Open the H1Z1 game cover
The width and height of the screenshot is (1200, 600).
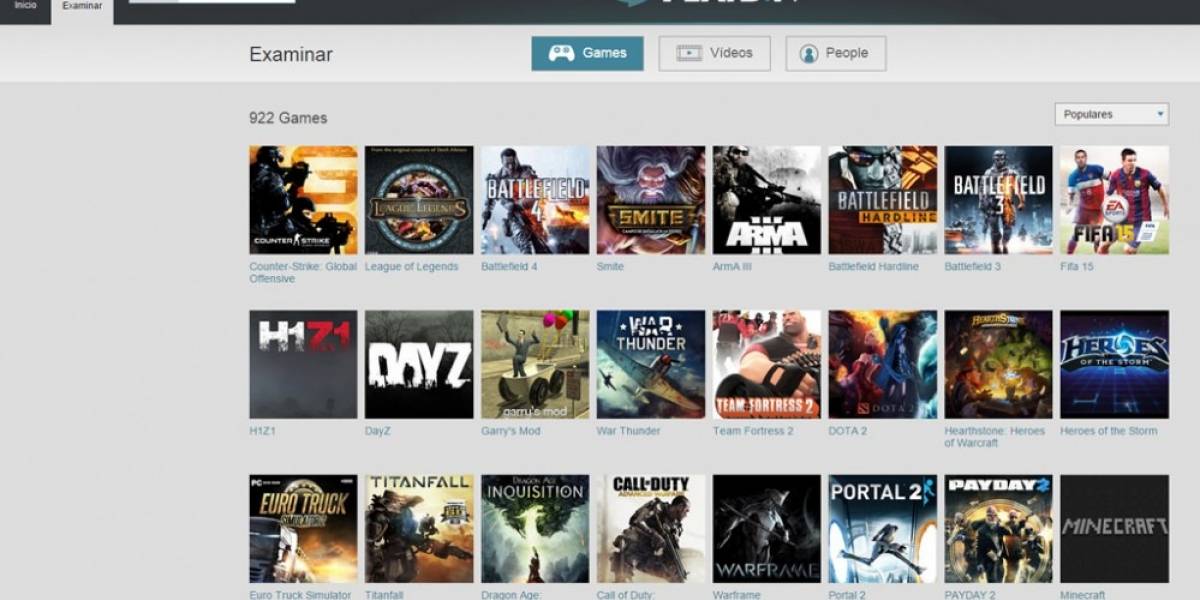tap(303, 364)
